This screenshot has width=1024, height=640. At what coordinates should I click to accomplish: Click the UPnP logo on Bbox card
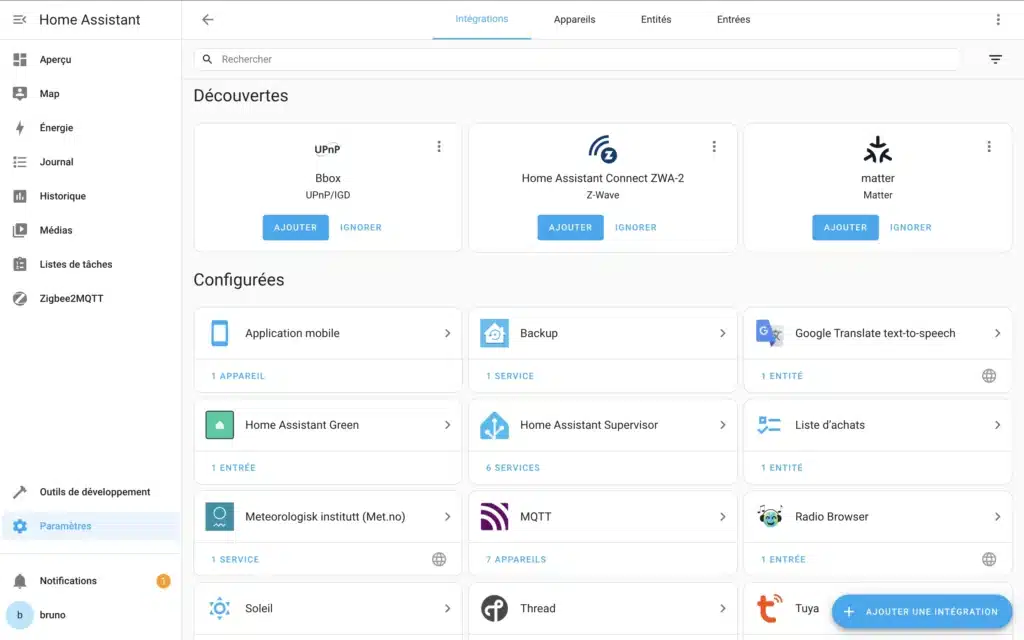tap(328, 150)
